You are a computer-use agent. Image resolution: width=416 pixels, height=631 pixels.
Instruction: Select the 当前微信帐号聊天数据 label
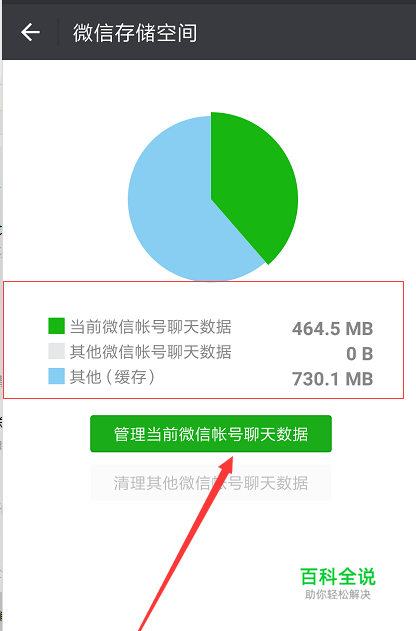[x=150, y=326]
